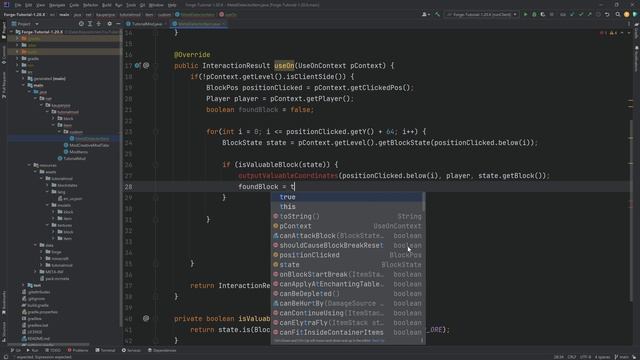Click the override gutter icon on line 17
Screen dimensions: 640x360
(x=138, y=65)
